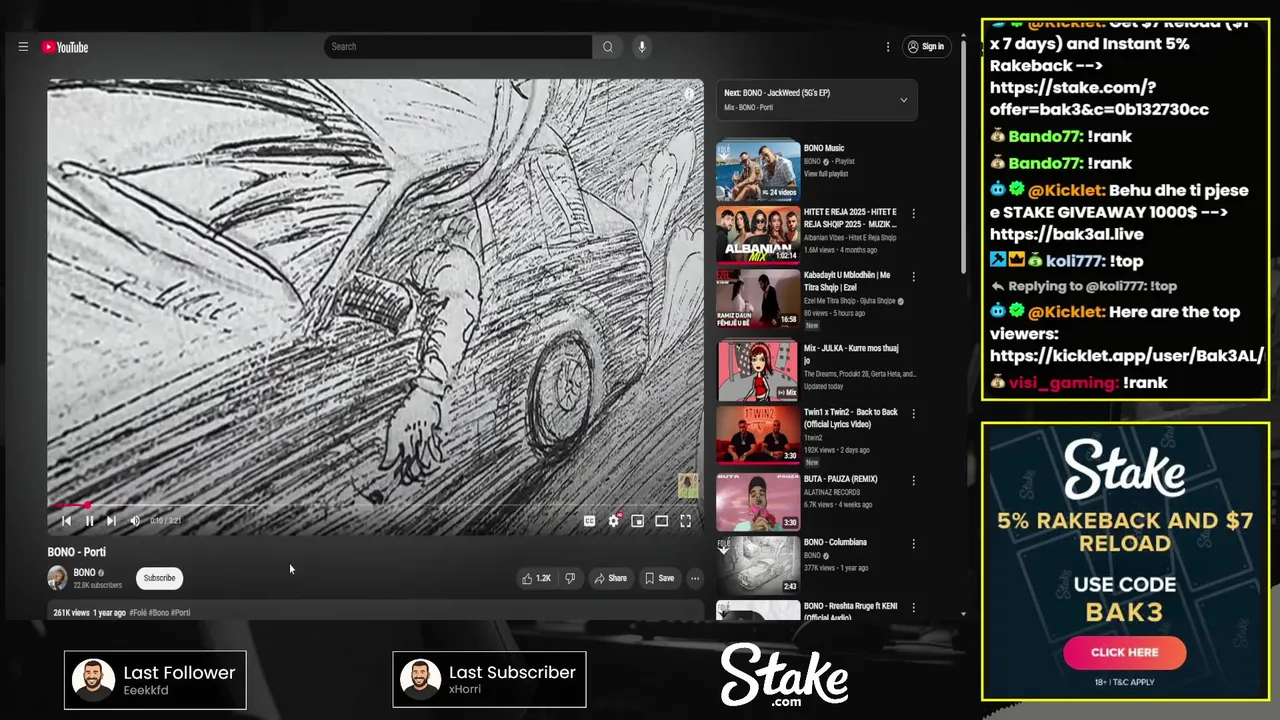This screenshot has height=720, width=1280.
Task: Open the YouTube hamburger guide menu
Action: point(23,47)
